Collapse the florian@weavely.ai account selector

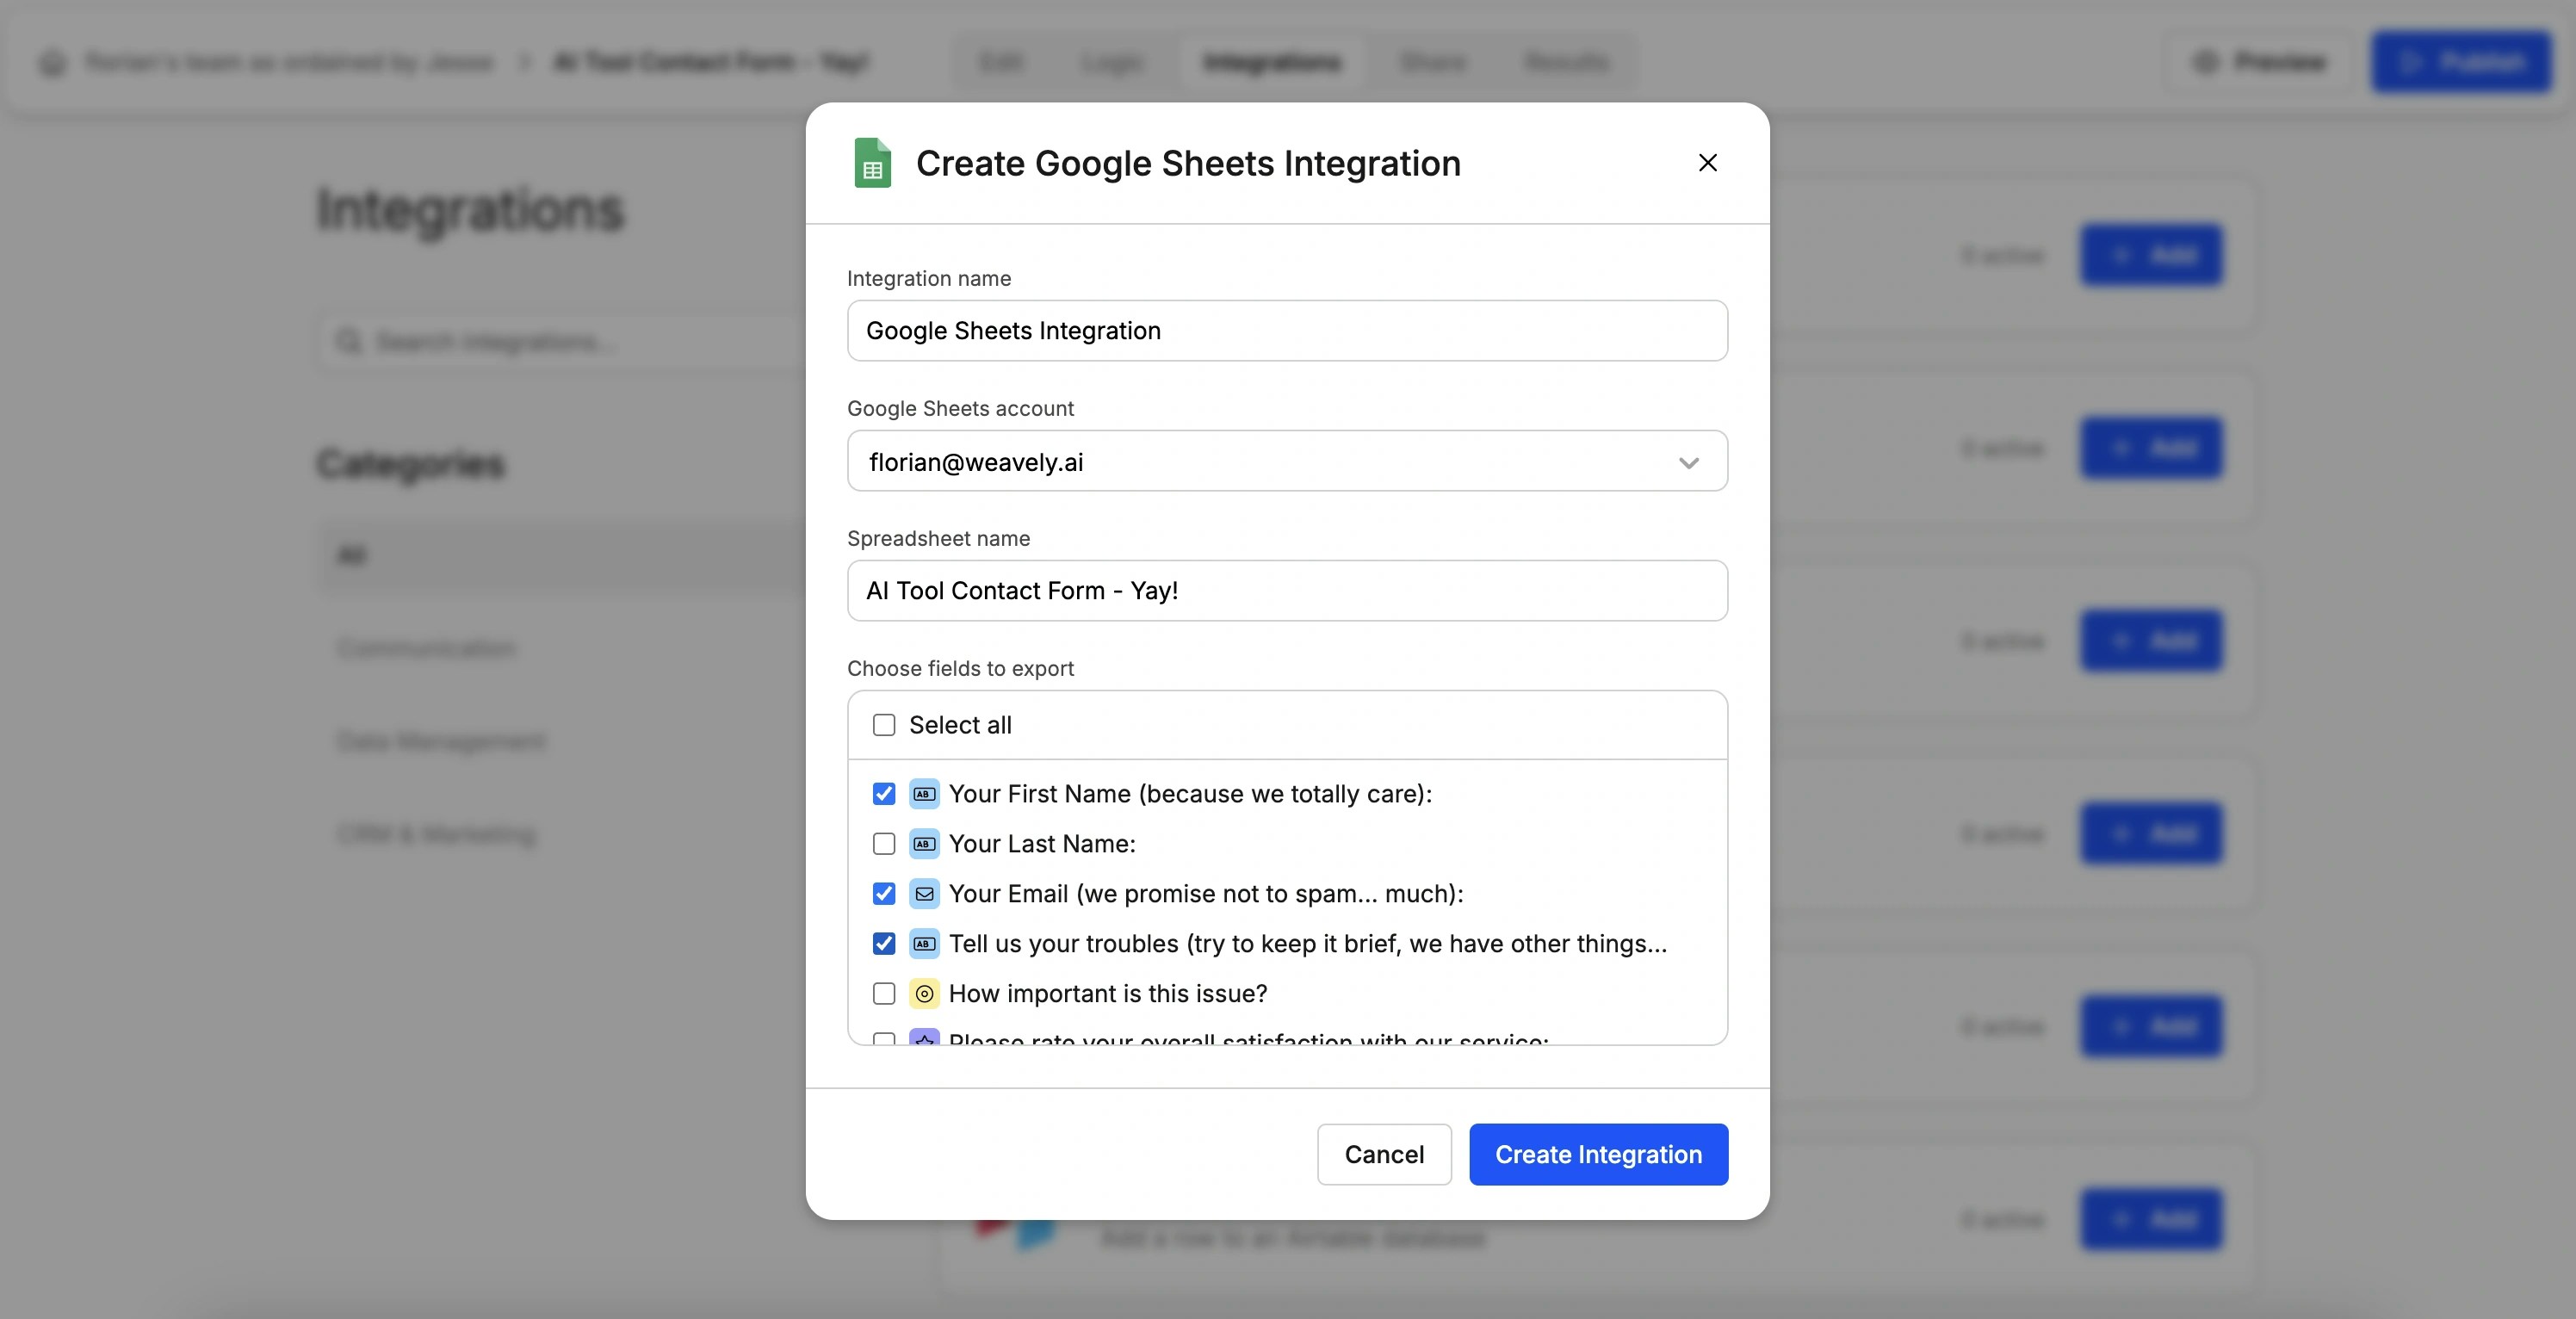[x=1689, y=462]
